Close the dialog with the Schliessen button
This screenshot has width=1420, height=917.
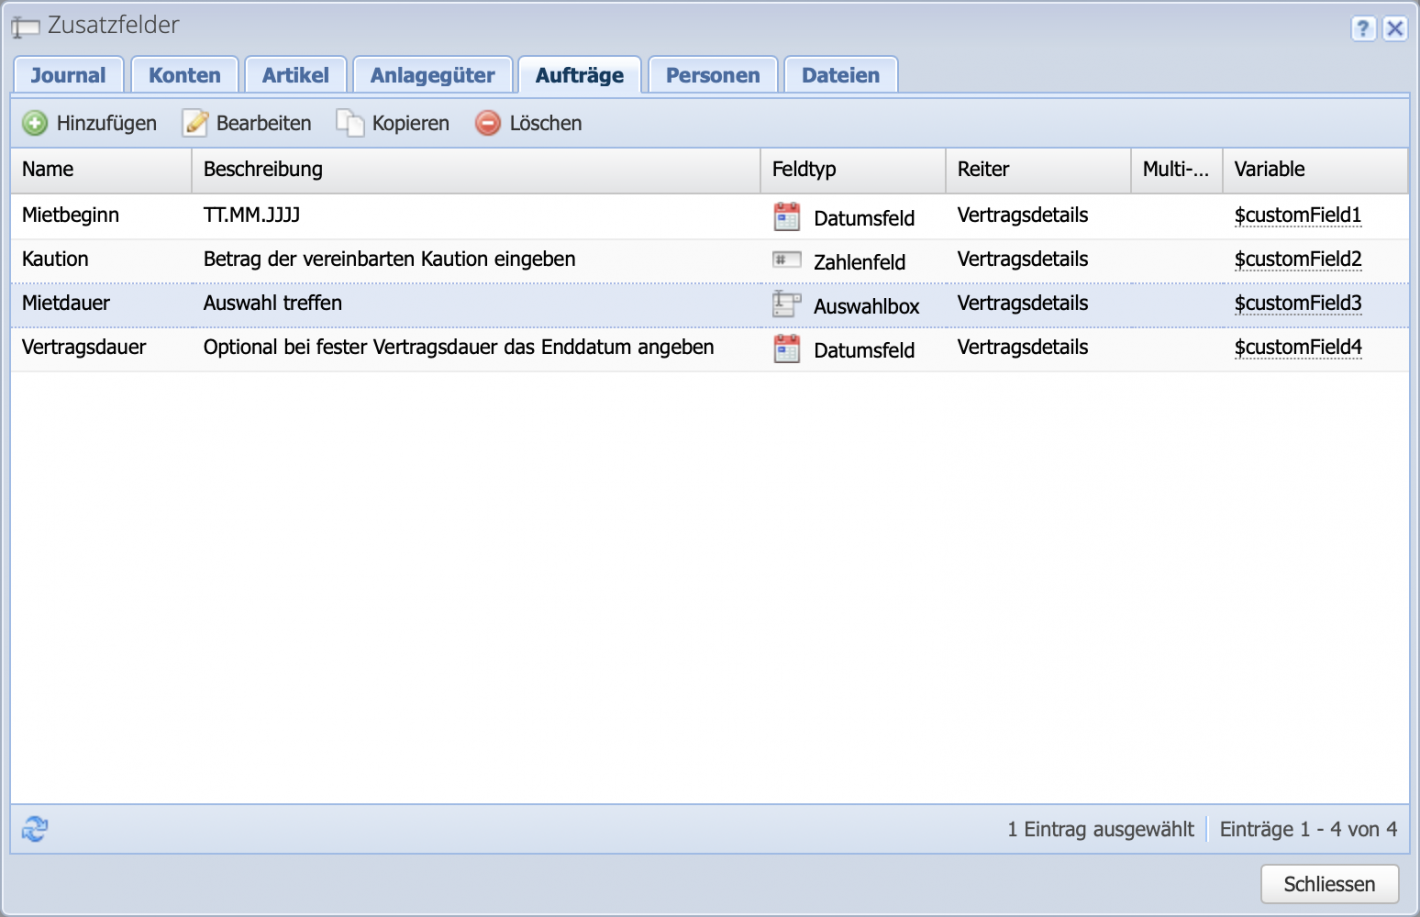[1330, 884]
